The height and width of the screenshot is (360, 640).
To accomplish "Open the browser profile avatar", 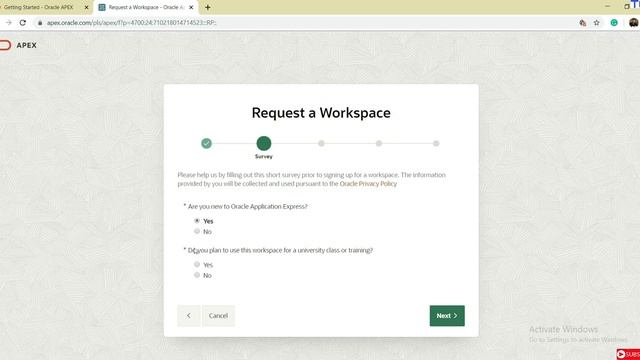I will click(x=633, y=23).
